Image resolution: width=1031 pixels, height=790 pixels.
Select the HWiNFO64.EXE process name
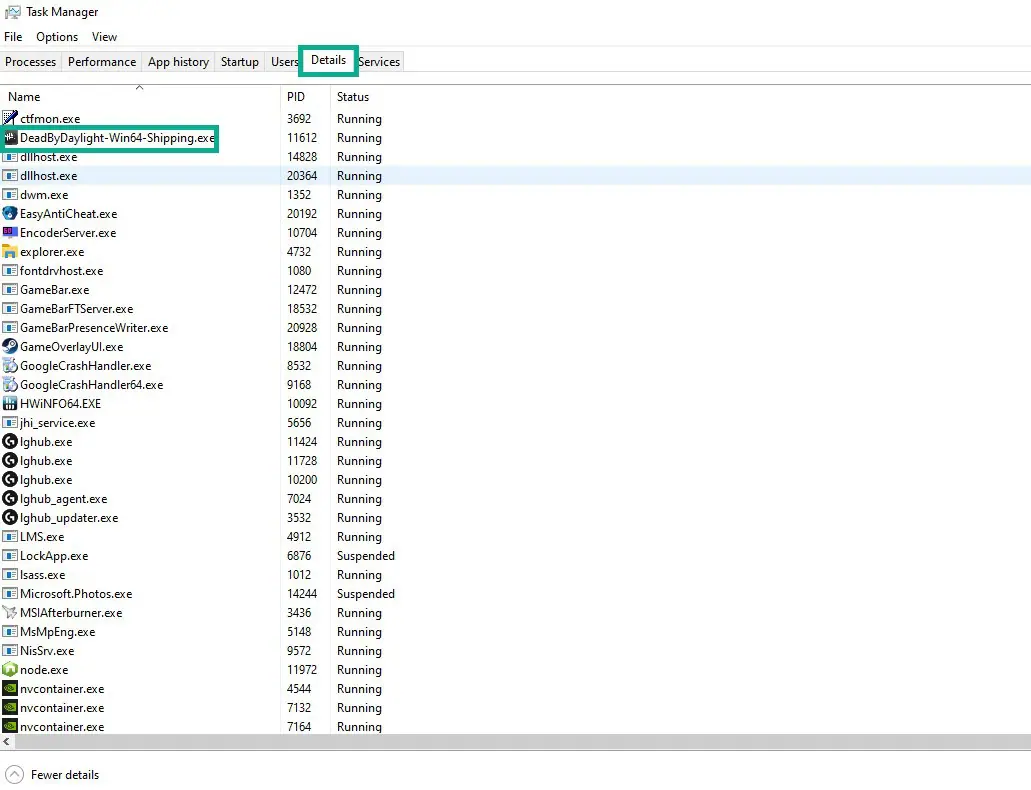coord(60,404)
